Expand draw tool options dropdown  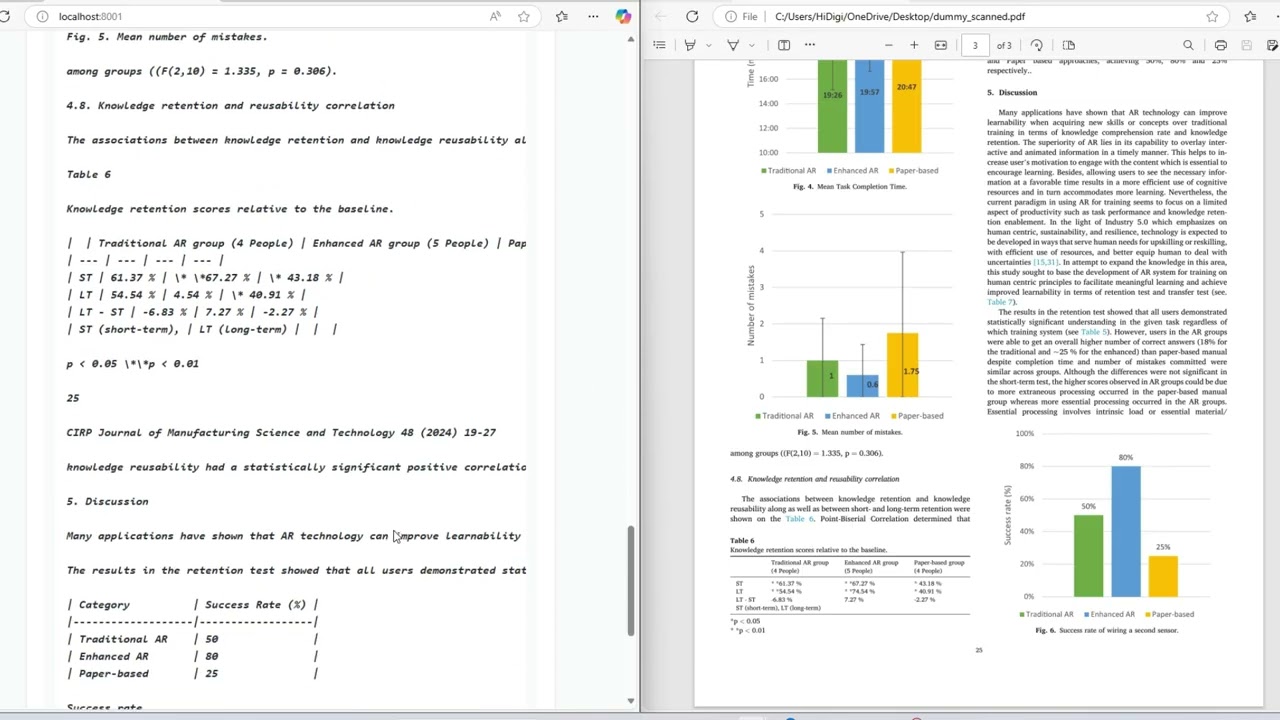pyautogui.click(x=751, y=45)
